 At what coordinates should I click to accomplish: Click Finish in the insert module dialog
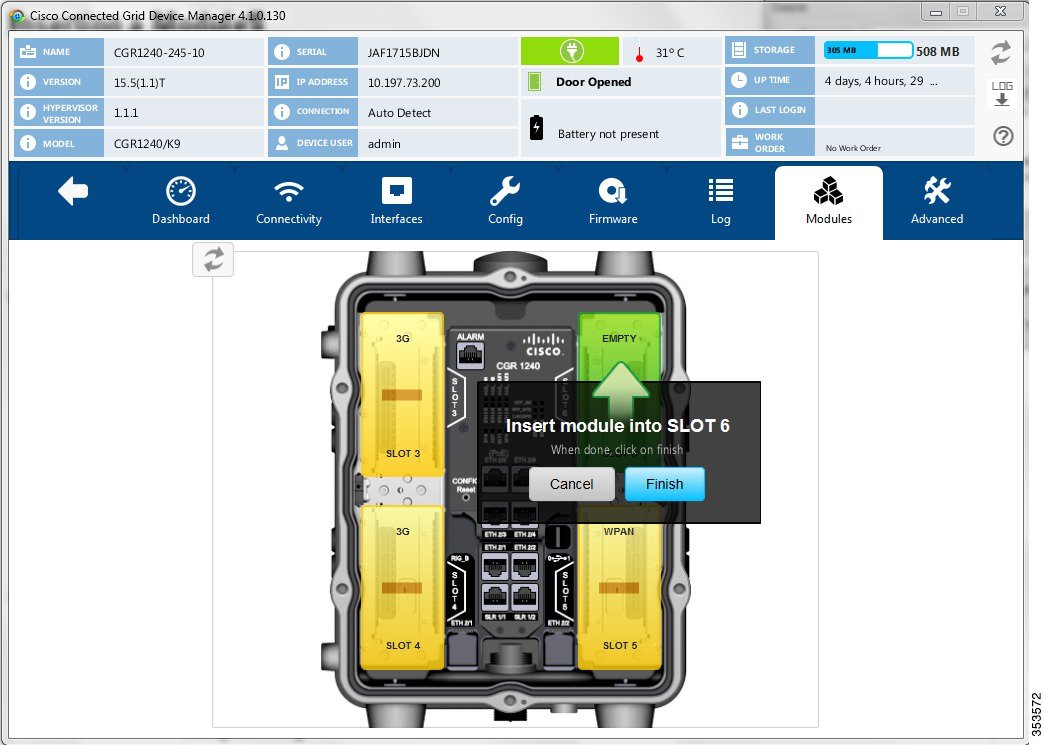[x=664, y=484]
